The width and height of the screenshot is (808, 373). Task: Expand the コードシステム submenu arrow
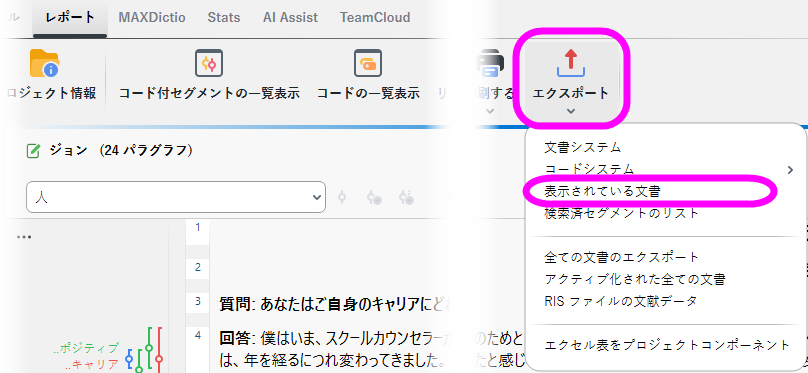790,169
